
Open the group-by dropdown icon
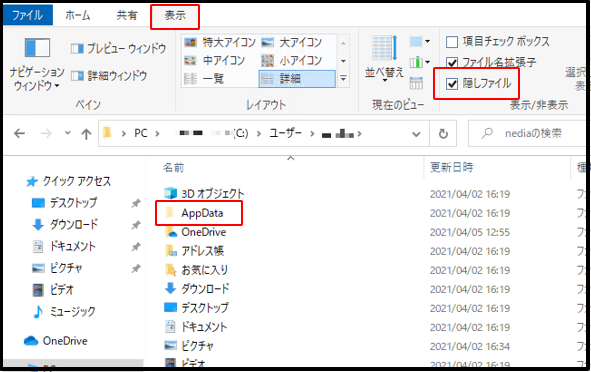point(420,41)
